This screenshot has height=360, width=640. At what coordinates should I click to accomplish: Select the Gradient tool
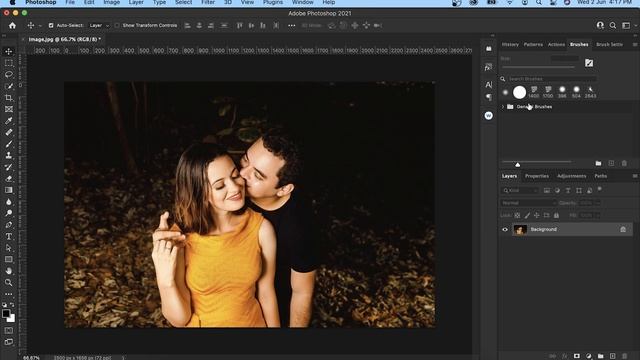pos(9,190)
